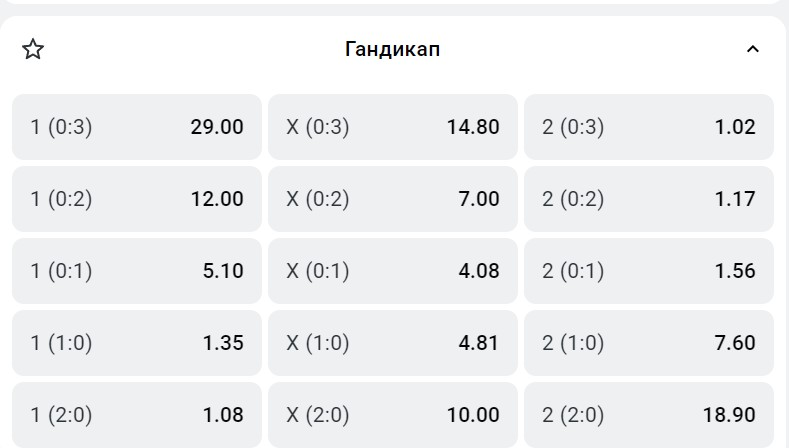Viewport: 789px width, 448px height.
Task: Bet on 1 (2:0) at 1.08
Action: pos(137,414)
